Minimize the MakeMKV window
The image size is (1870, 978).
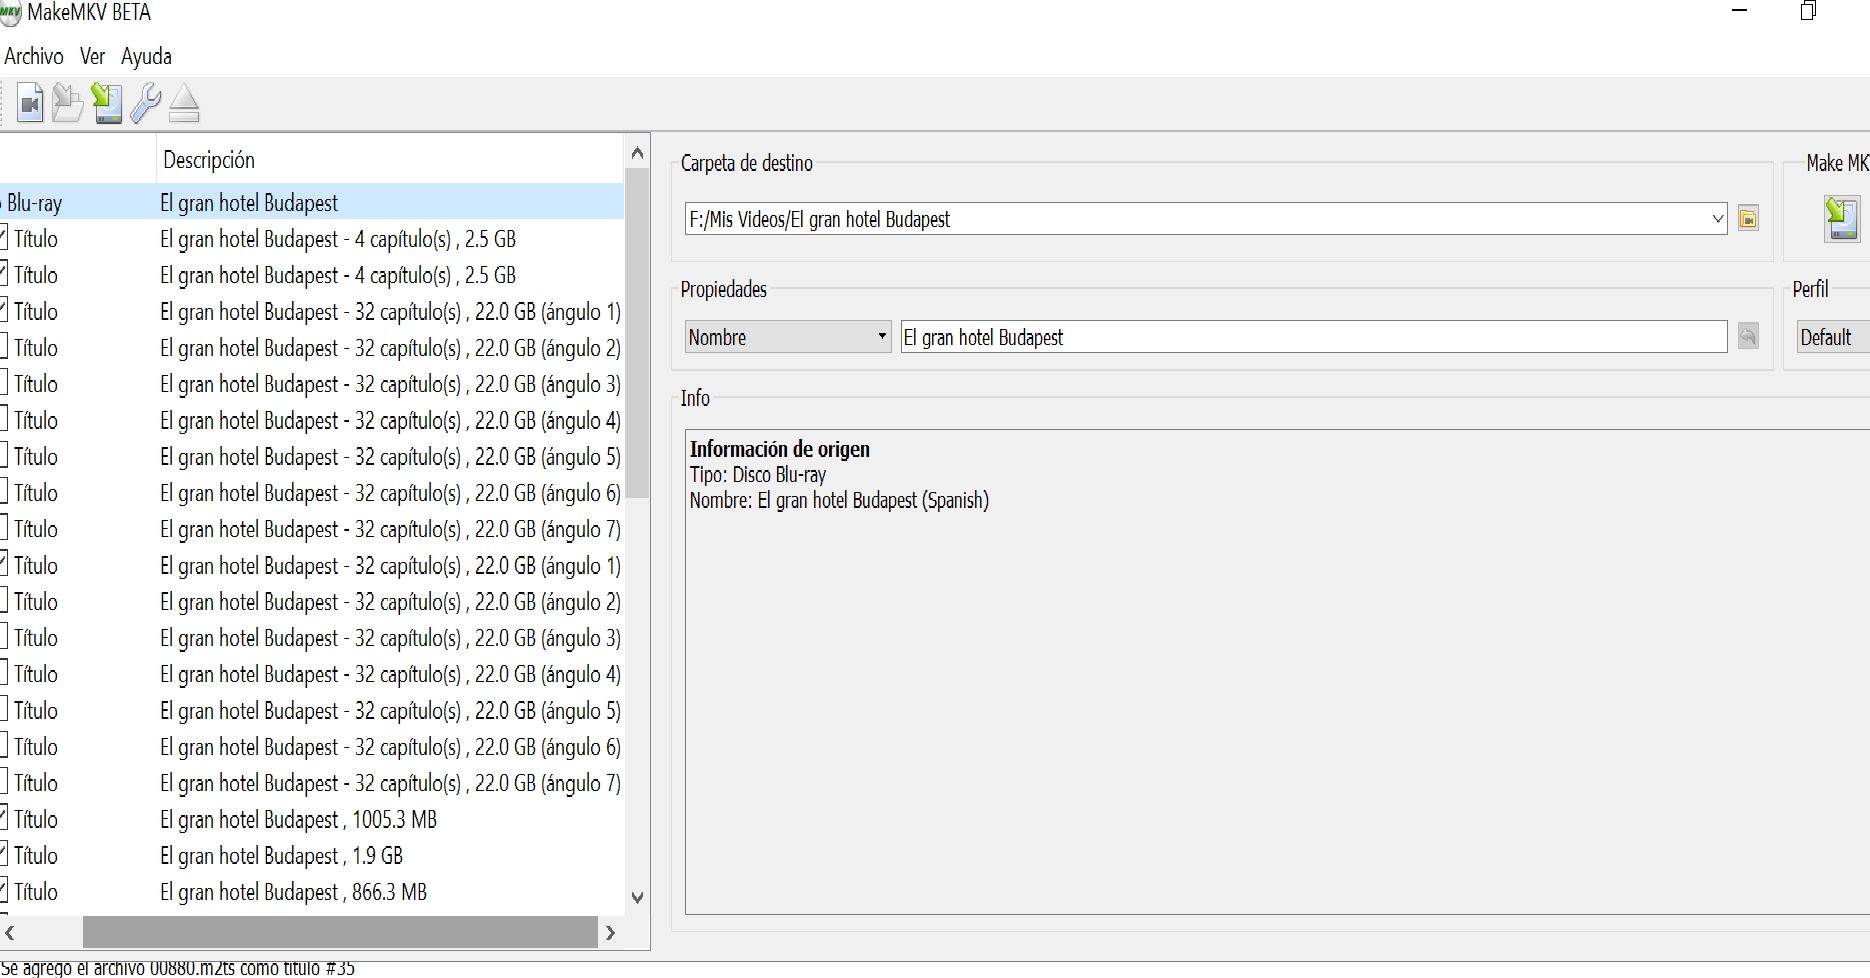(1739, 11)
